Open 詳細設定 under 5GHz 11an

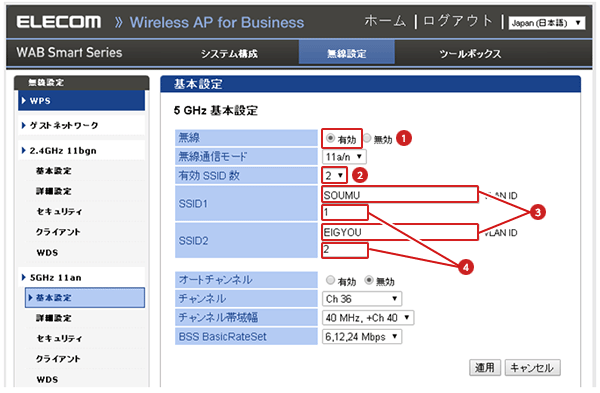click(x=54, y=318)
